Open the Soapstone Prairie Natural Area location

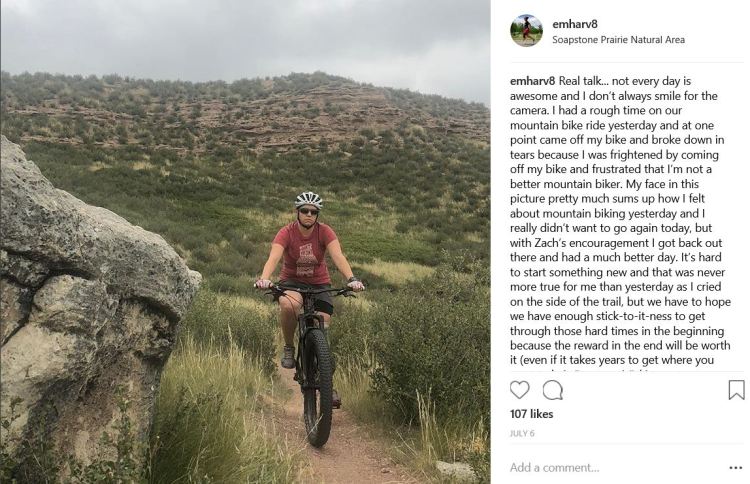click(618, 40)
